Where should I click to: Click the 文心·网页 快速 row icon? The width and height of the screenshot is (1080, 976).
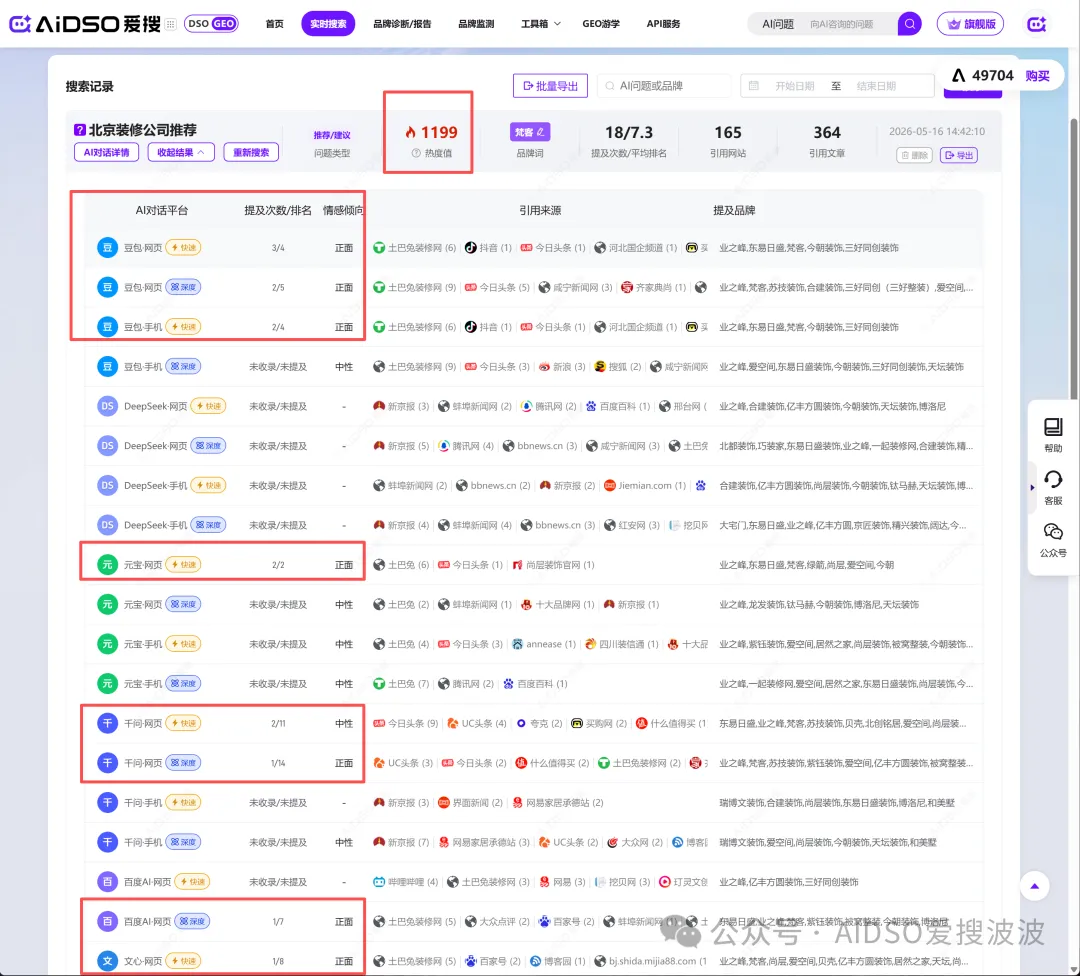pyautogui.click(x=107, y=960)
